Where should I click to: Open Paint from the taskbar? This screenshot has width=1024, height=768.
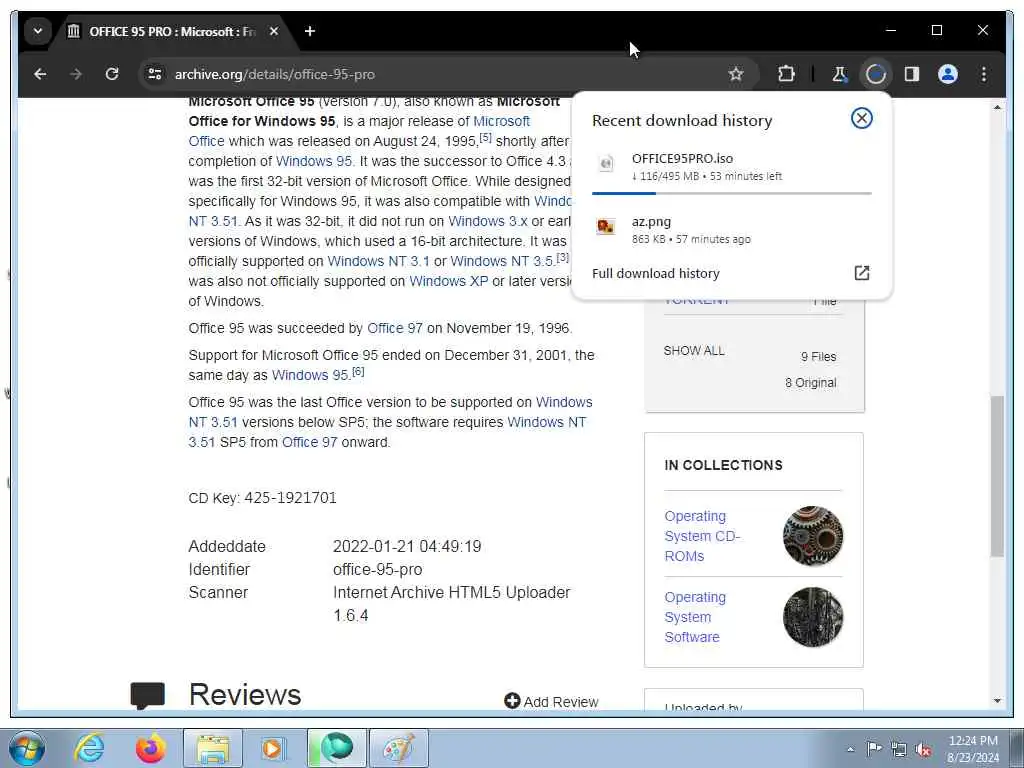pyautogui.click(x=399, y=748)
